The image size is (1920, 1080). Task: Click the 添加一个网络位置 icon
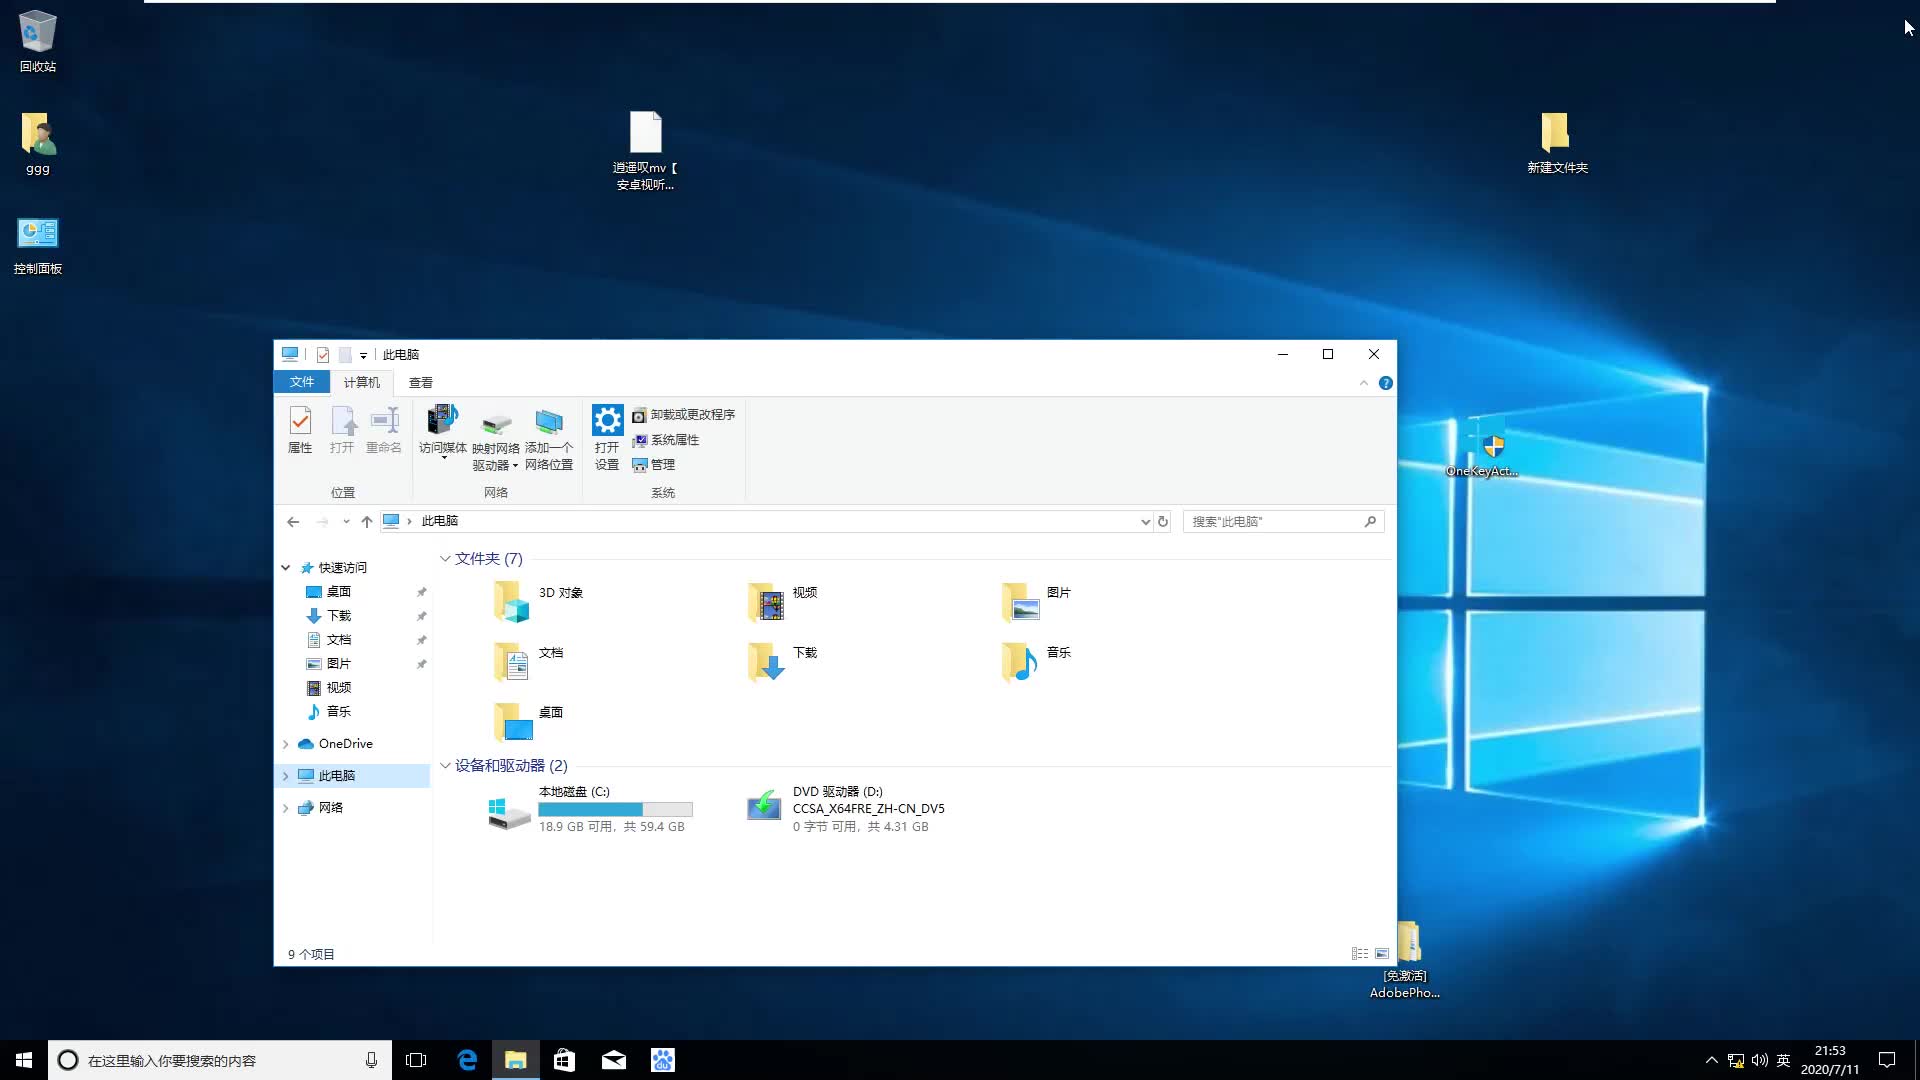(x=548, y=430)
